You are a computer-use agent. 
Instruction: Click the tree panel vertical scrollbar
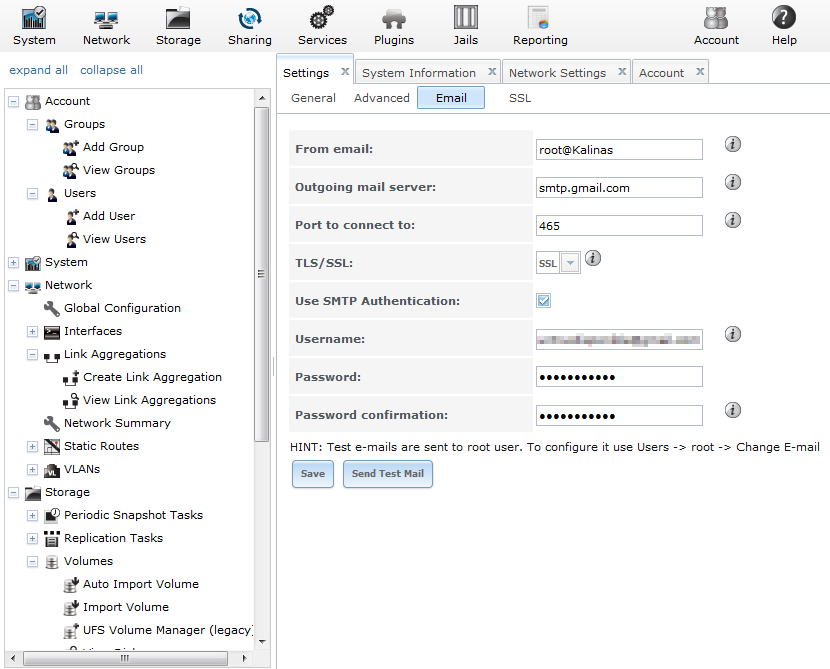pyautogui.click(x=262, y=300)
